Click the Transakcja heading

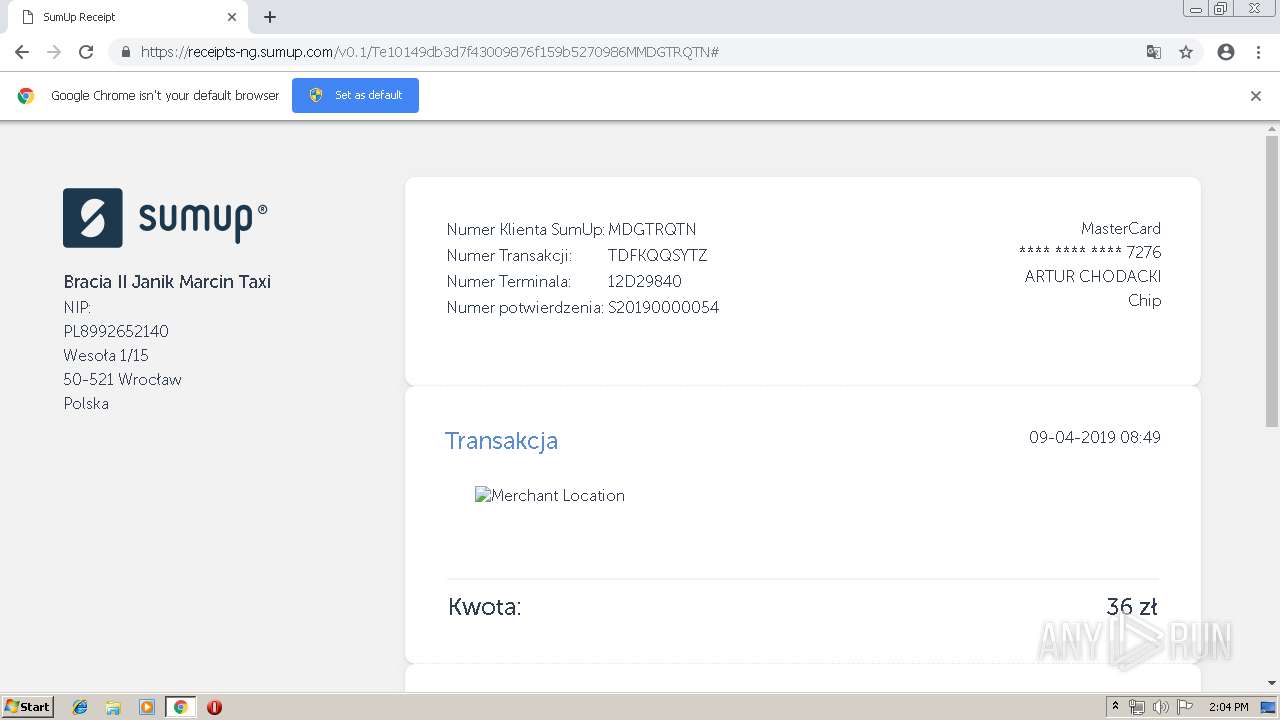point(501,441)
